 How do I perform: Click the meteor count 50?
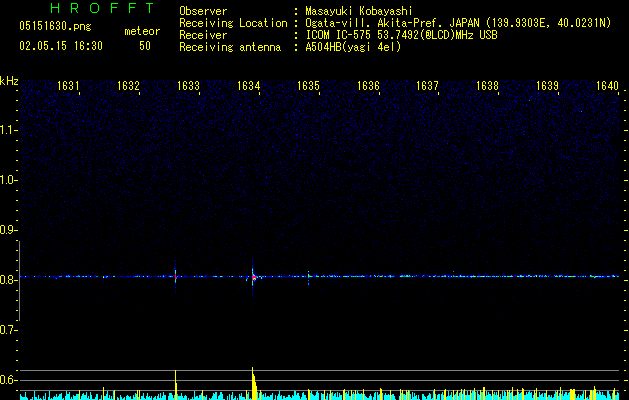[x=145, y=46]
